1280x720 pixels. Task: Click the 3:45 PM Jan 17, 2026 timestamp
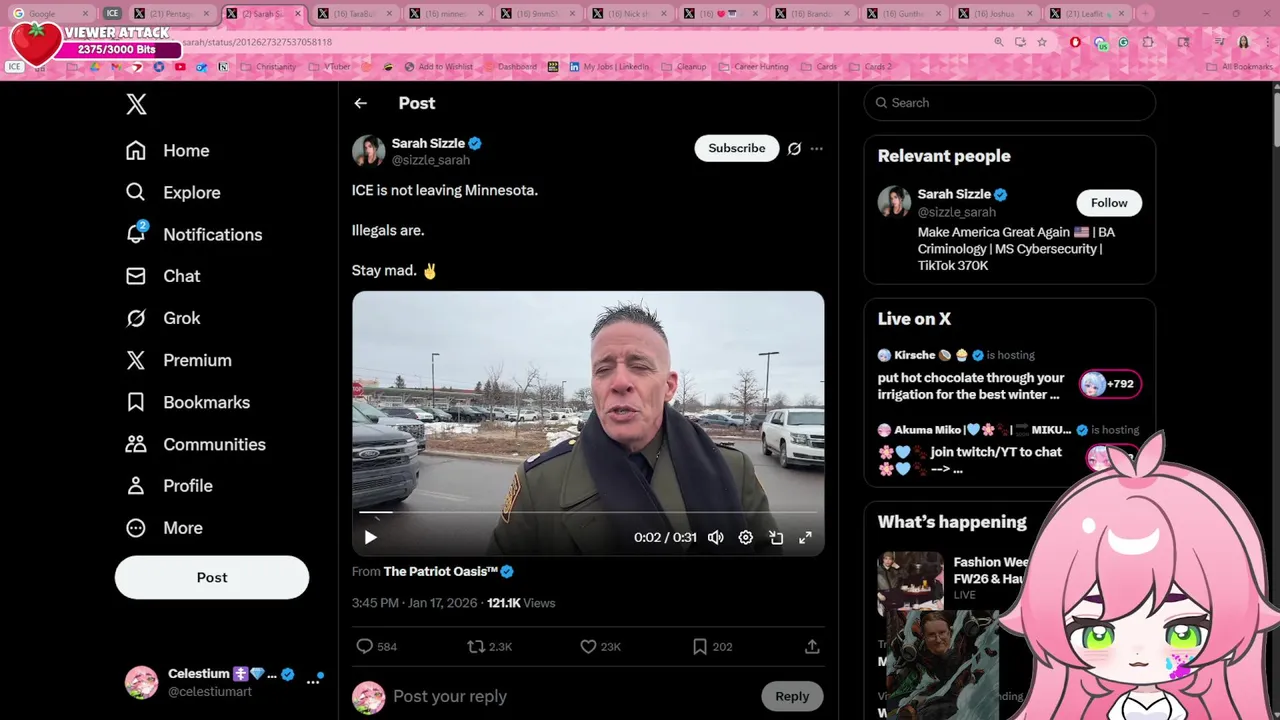click(414, 603)
